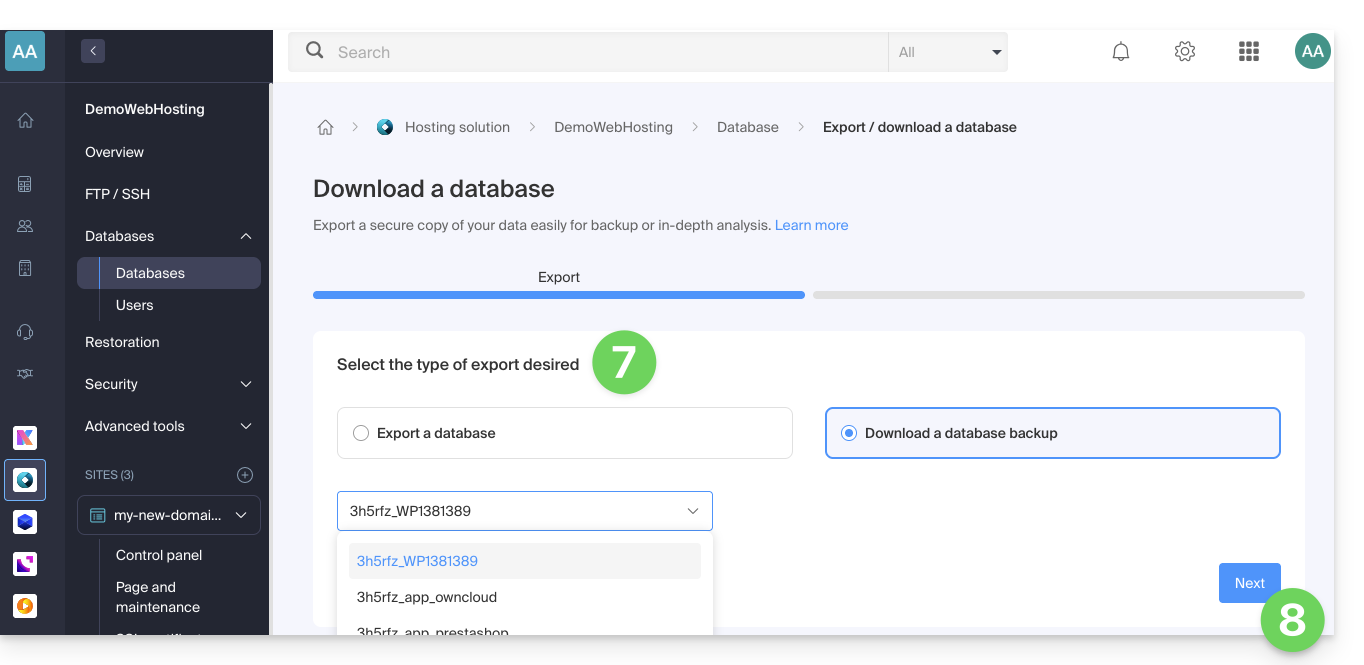
Task: Open the support headset icon in left rail
Action: pos(26,332)
